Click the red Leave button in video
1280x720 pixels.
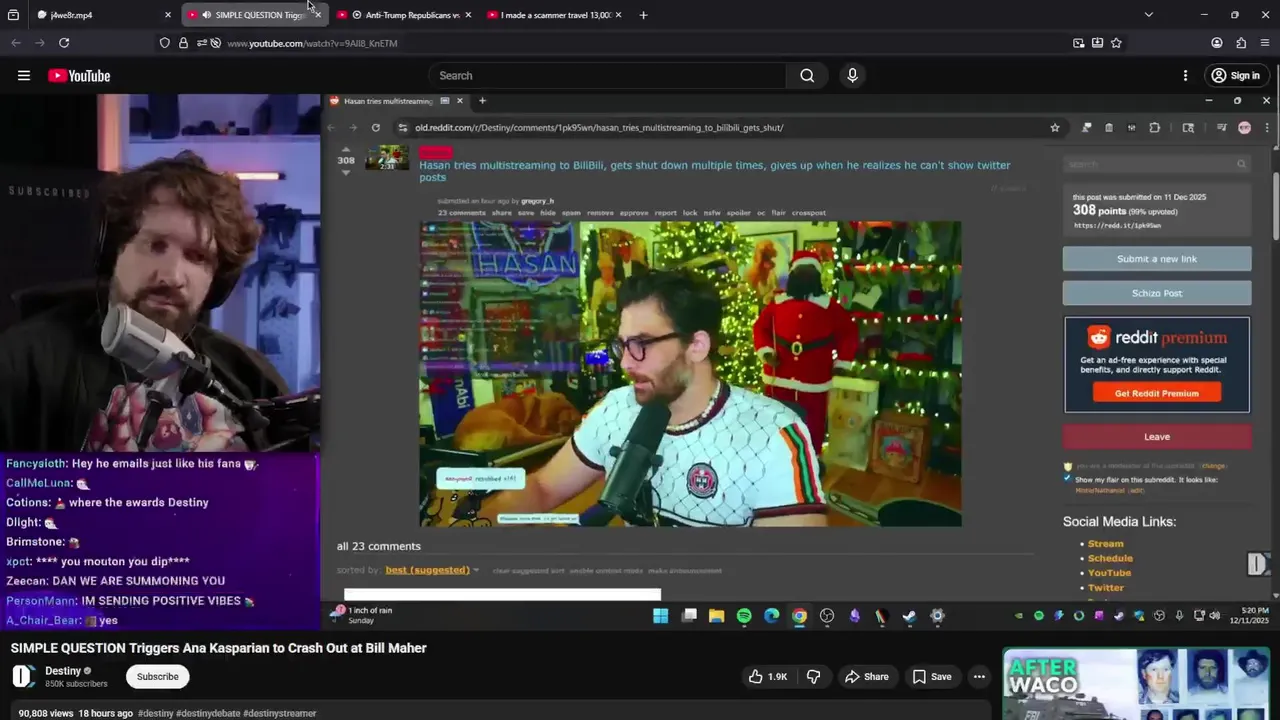pos(1157,437)
